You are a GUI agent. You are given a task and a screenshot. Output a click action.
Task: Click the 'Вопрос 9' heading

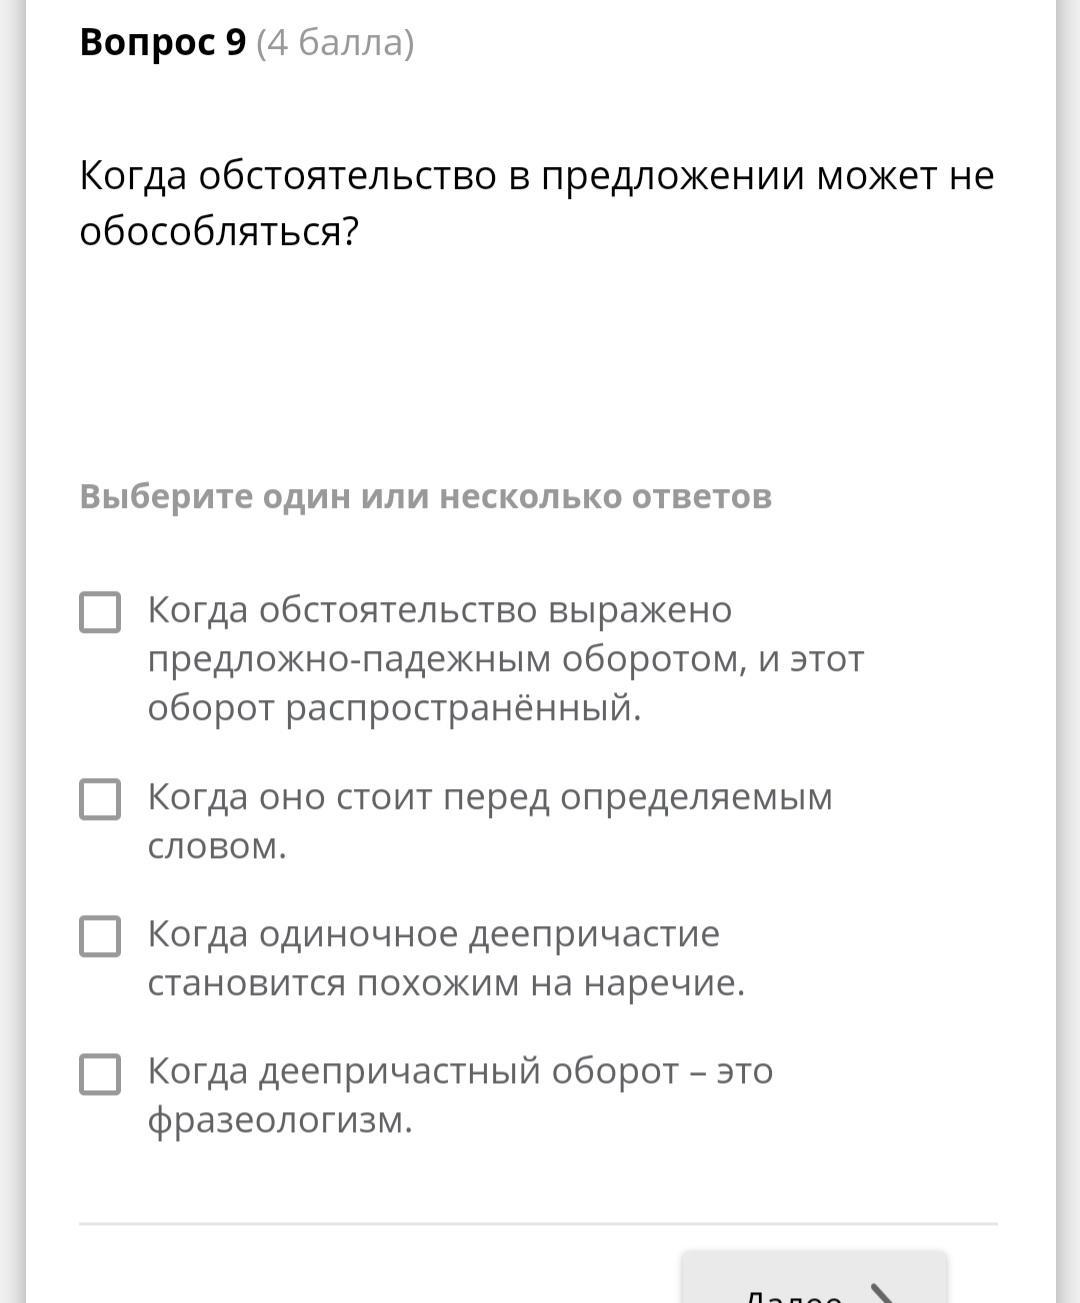coord(163,43)
